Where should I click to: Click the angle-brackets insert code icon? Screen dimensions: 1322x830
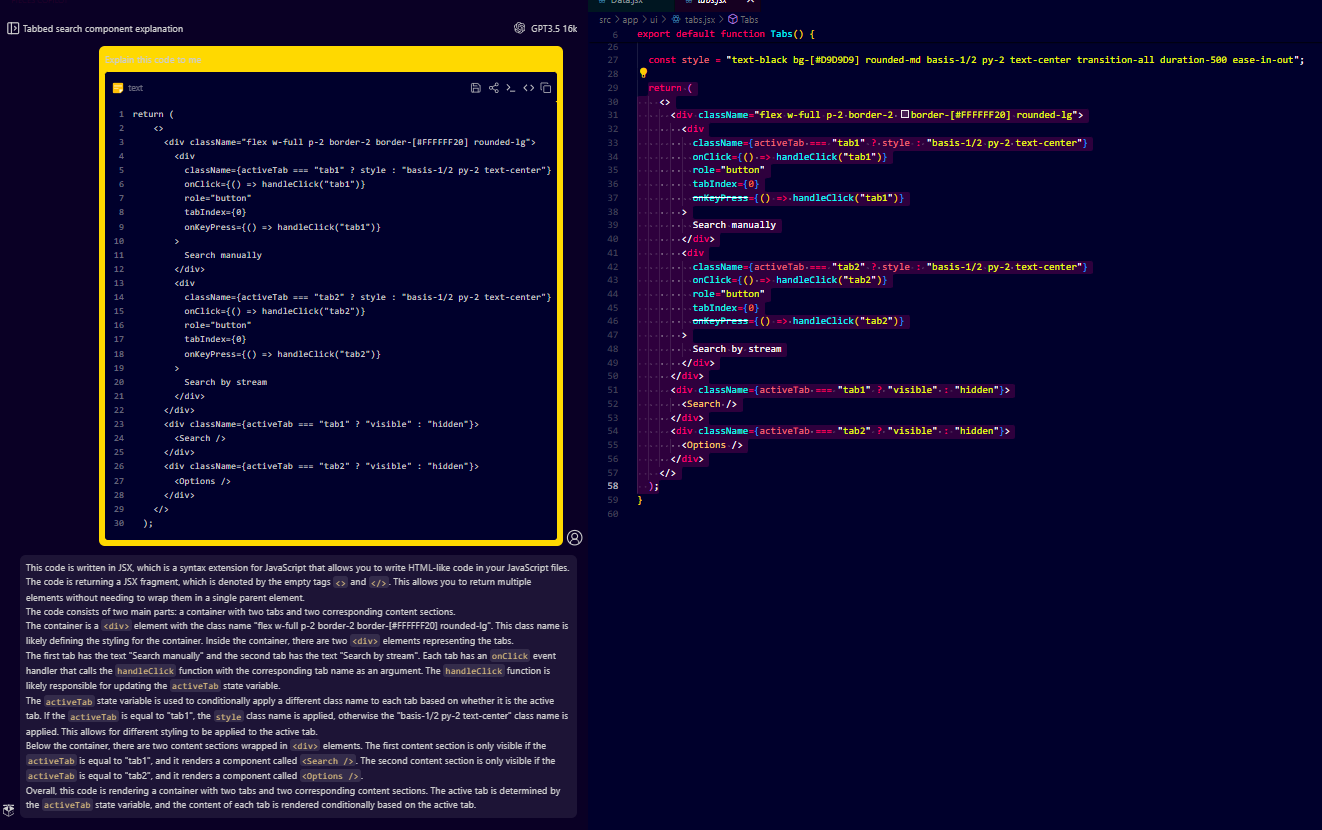tap(529, 88)
